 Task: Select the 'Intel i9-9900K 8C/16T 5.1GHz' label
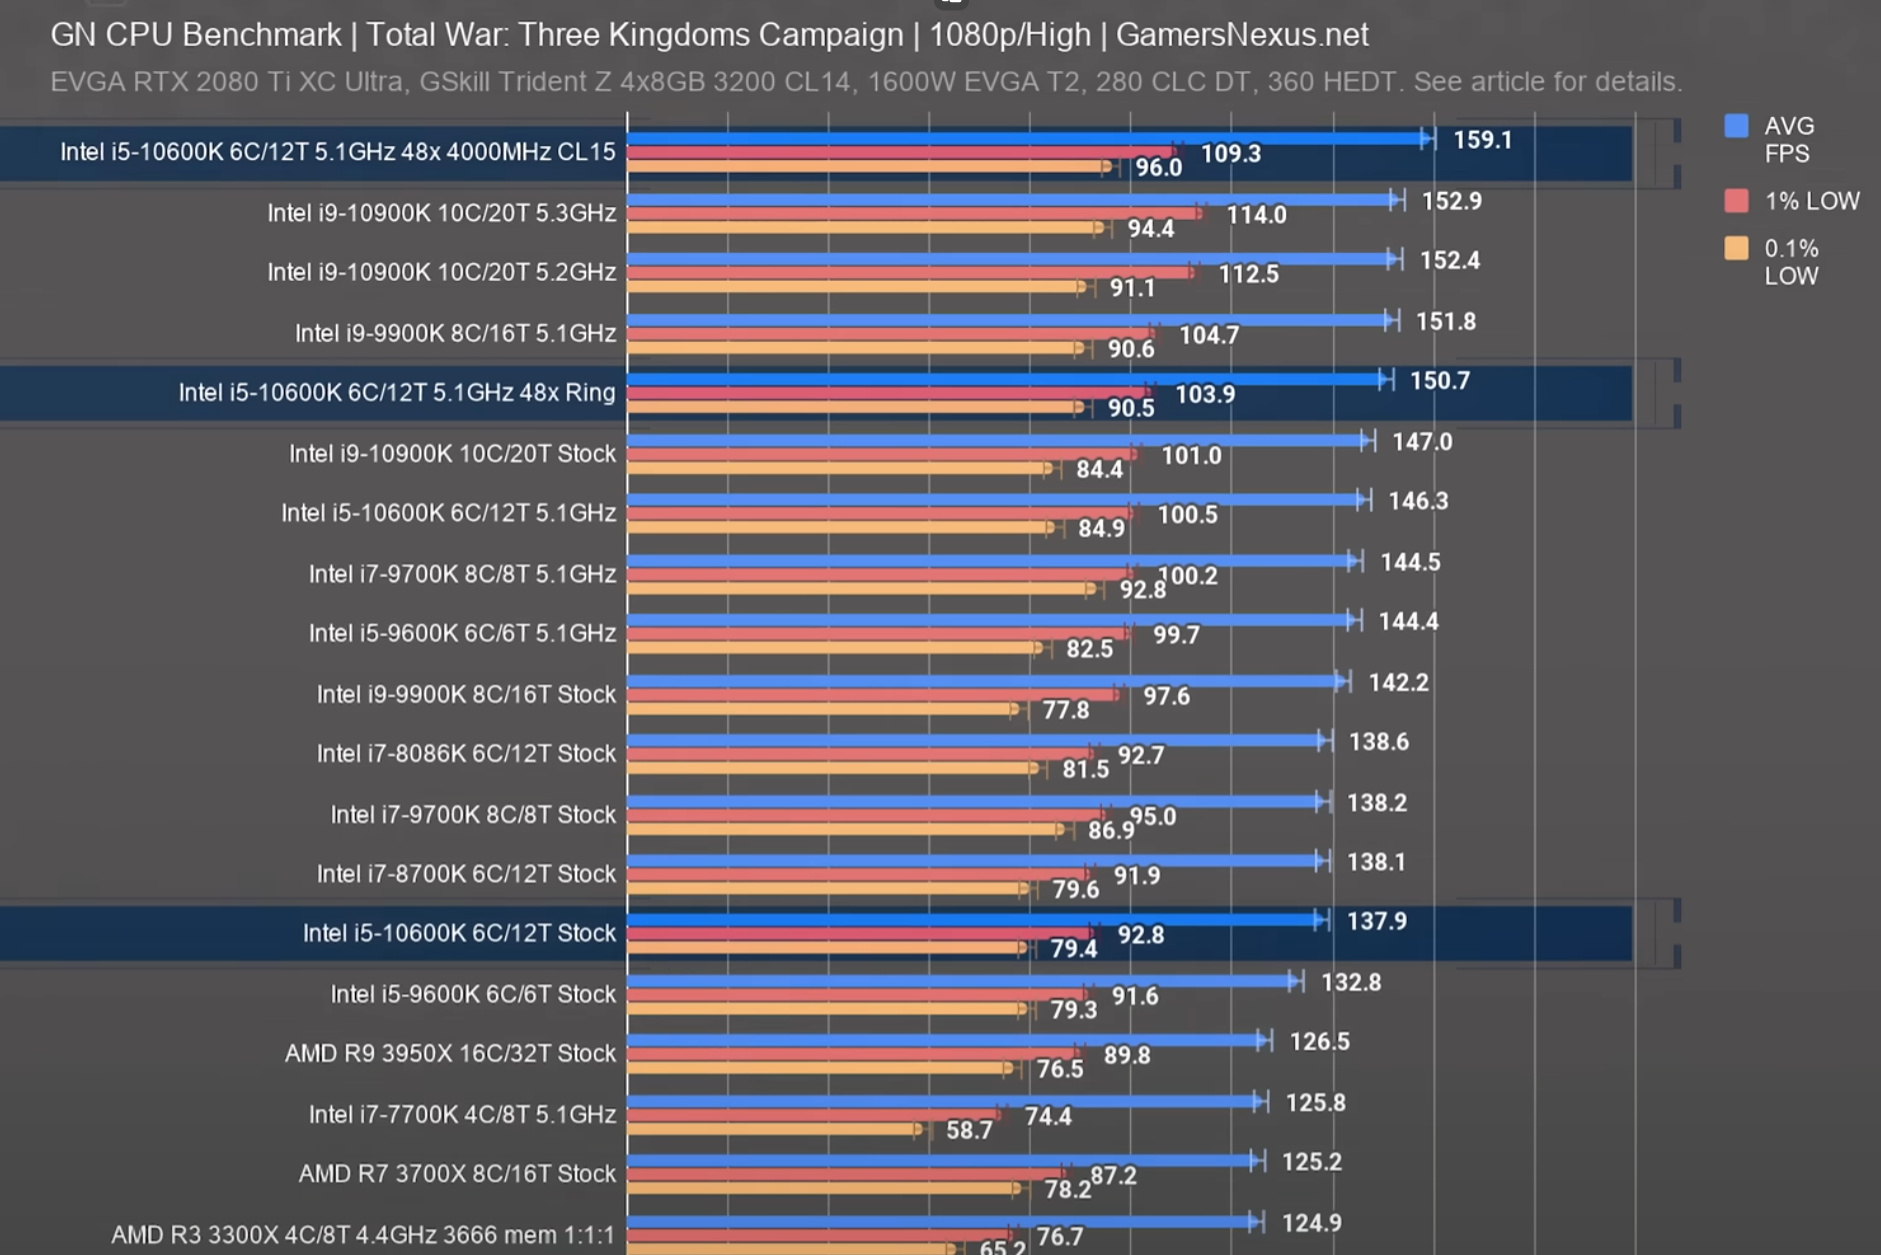(x=455, y=333)
